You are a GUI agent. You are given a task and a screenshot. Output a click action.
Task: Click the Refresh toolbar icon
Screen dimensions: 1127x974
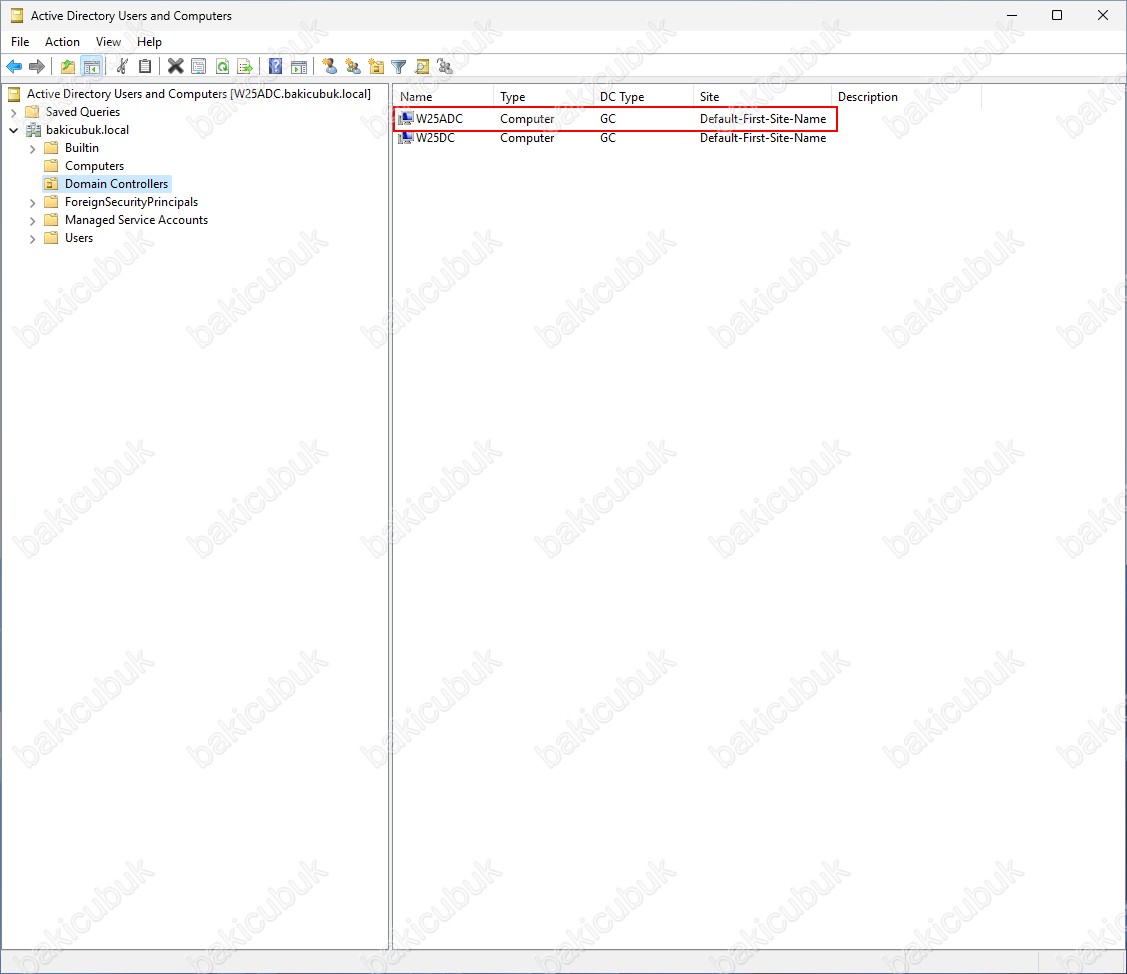tap(223, 67)
